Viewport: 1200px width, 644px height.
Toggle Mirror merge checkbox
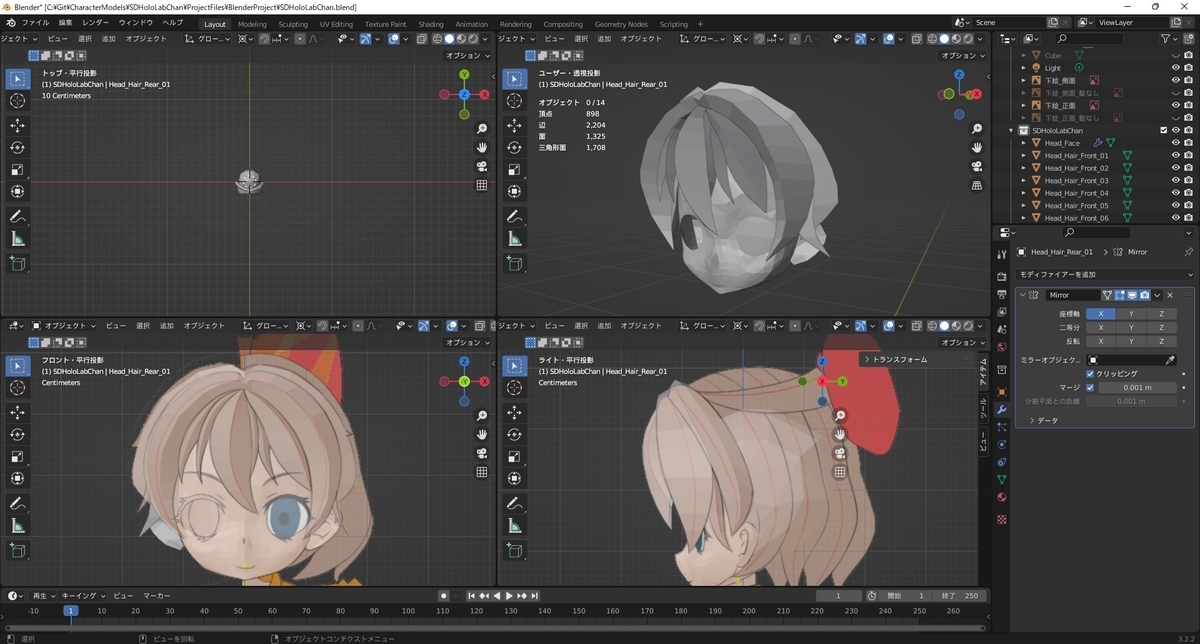pyautogui.click(x=1090, y=387)
